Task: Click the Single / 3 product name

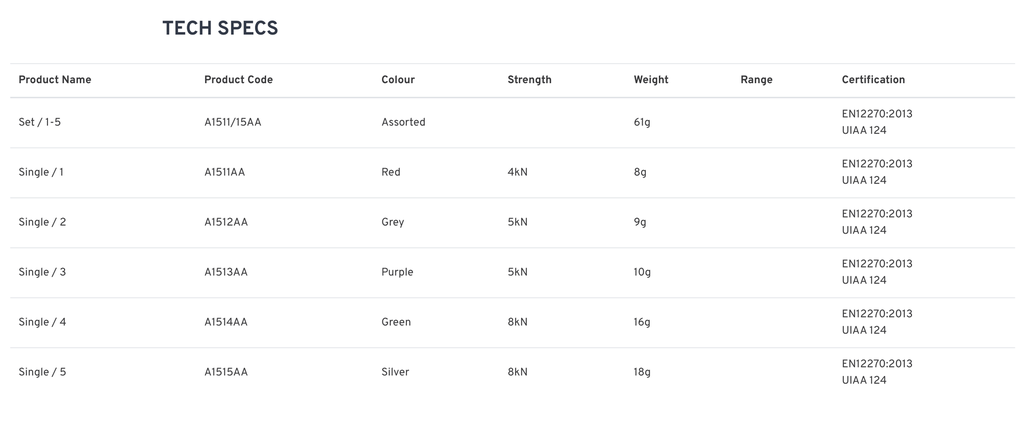Action: point(42,272)
